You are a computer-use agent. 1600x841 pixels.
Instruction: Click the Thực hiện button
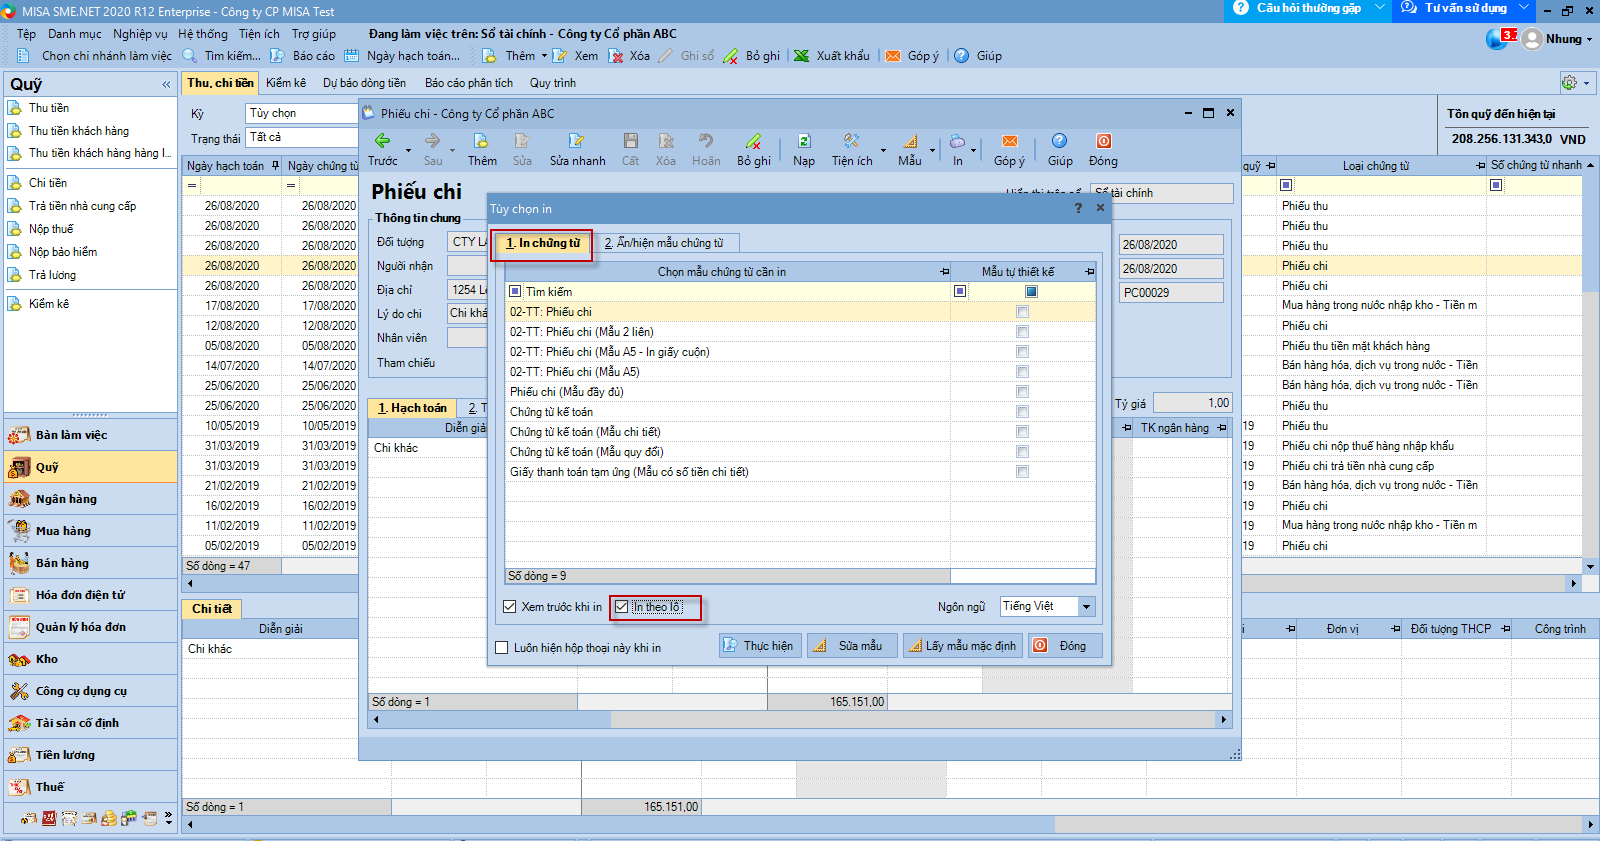(x=759, y=646)
